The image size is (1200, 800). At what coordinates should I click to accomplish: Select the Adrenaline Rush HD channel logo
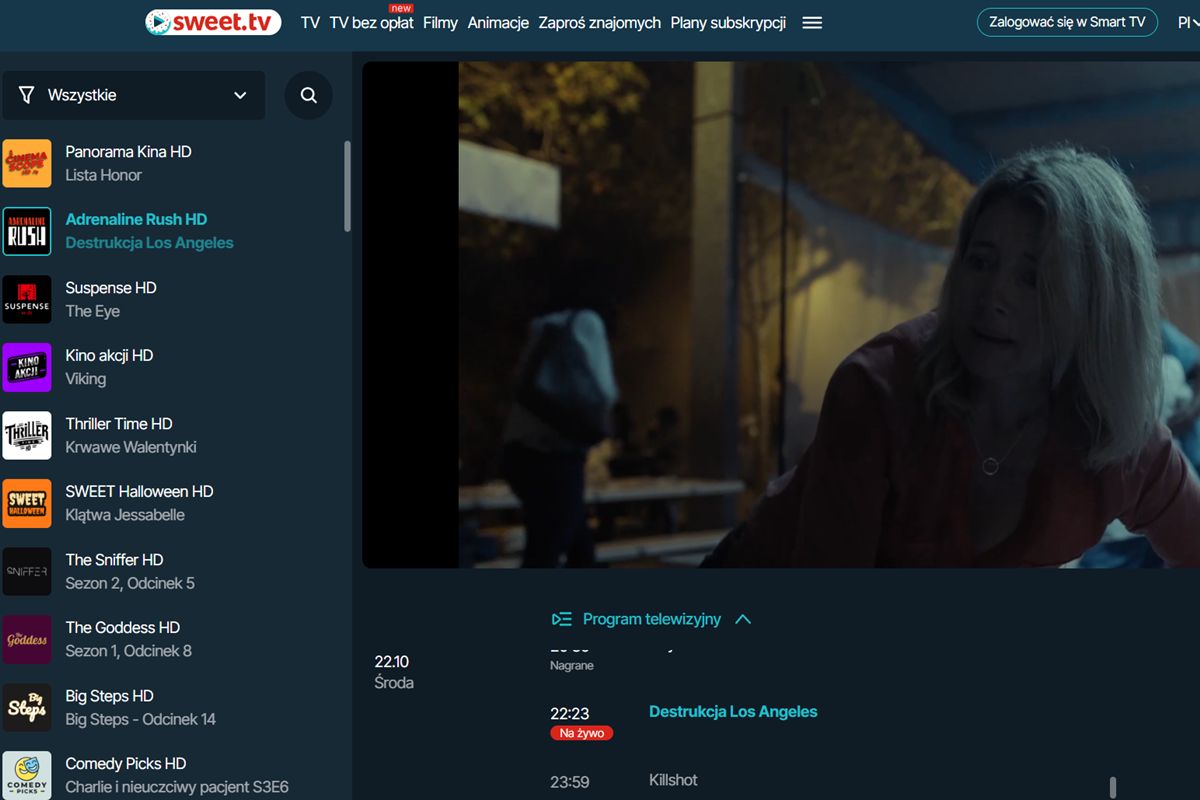pyautogui.click(x=27, y=231)
